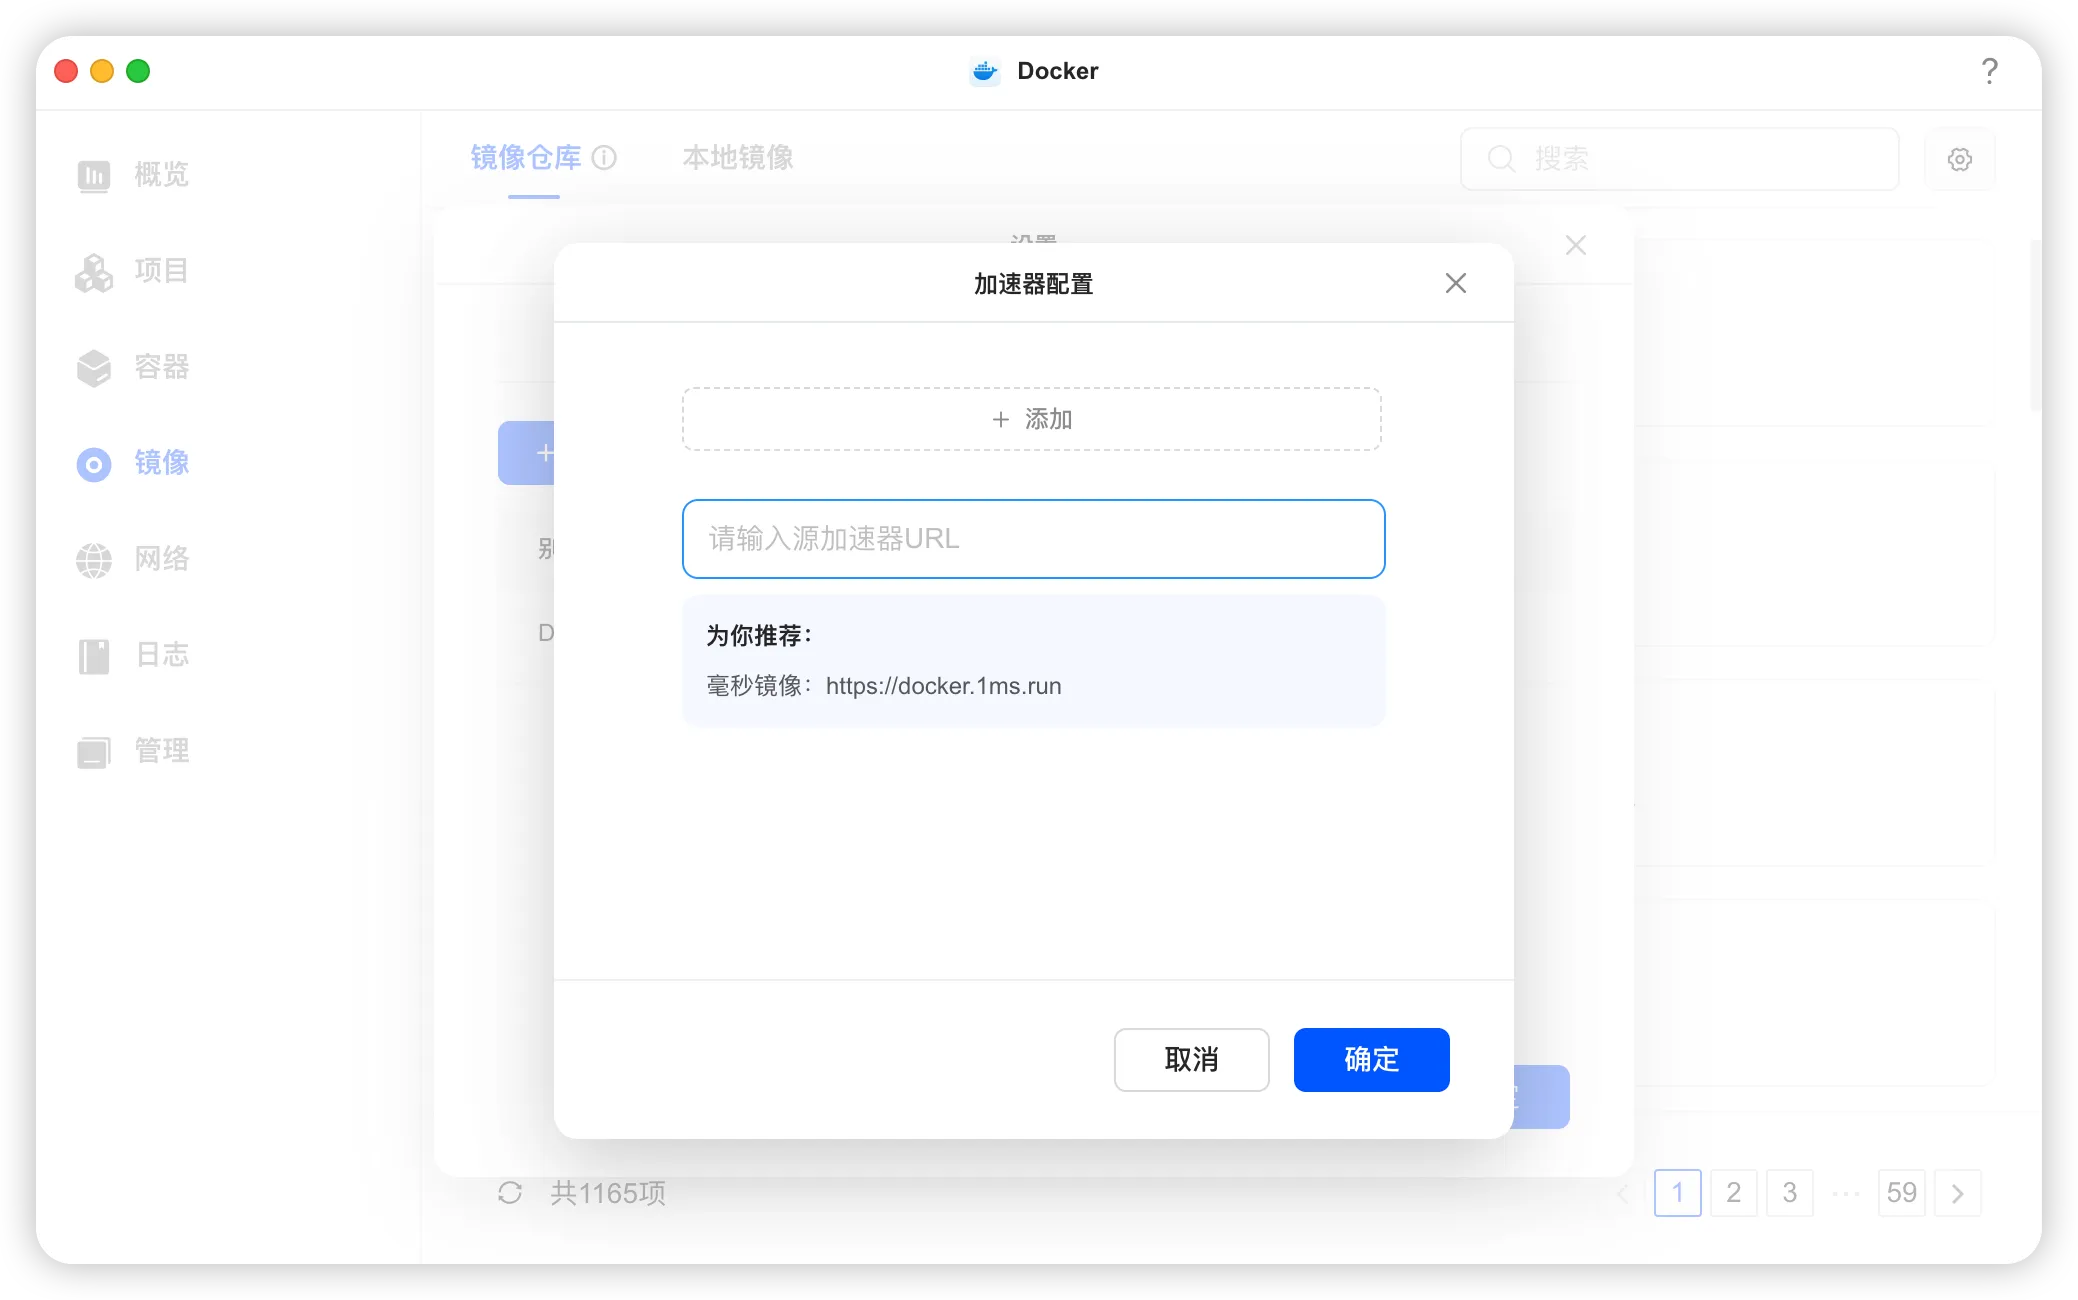Click the search magnifier icon
This screenshot has width=2078, height=1300.
[x=1501, y=158]
